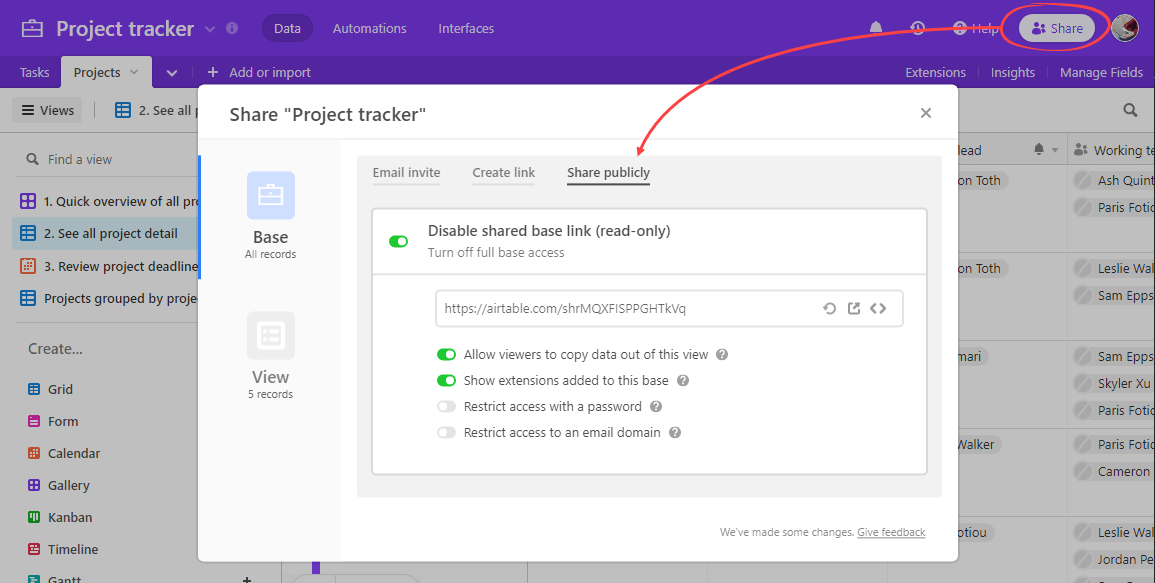Open base history via the clock icon
This screenshot has height=583, width=1155.
pos(917,28)
